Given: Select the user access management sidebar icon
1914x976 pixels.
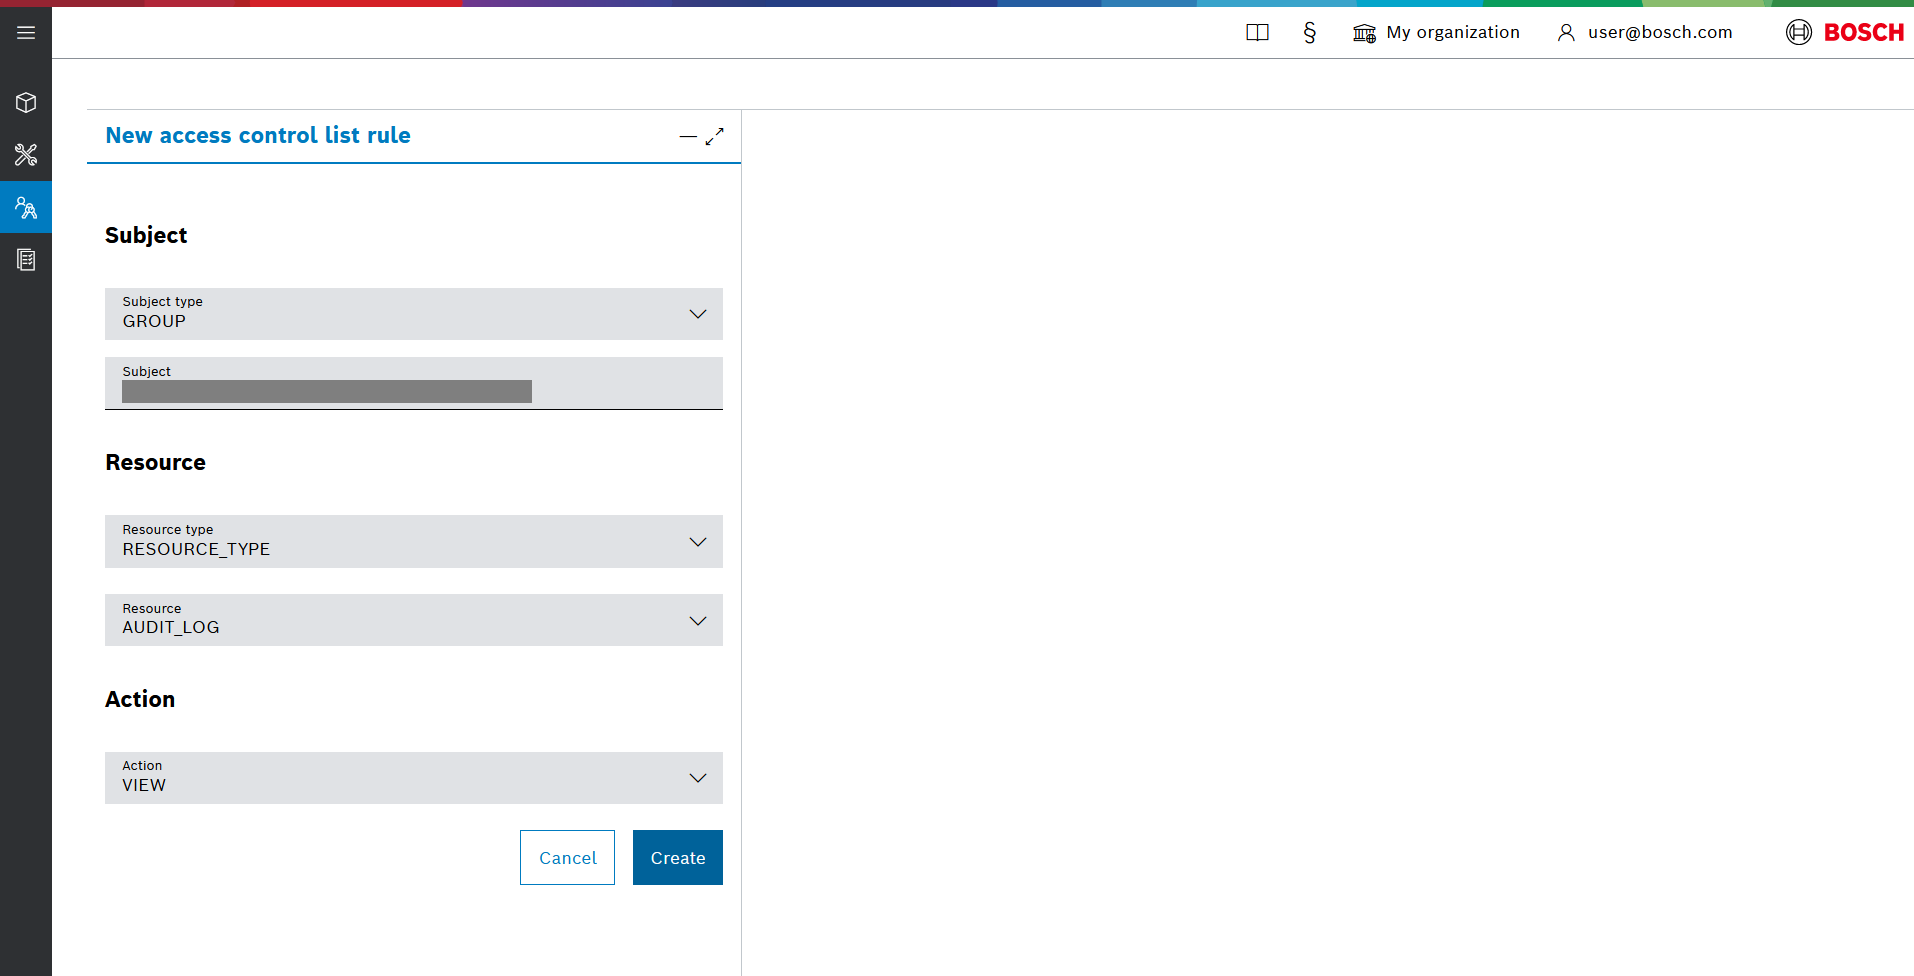Looking at the screenshot, I should [26, 208].
